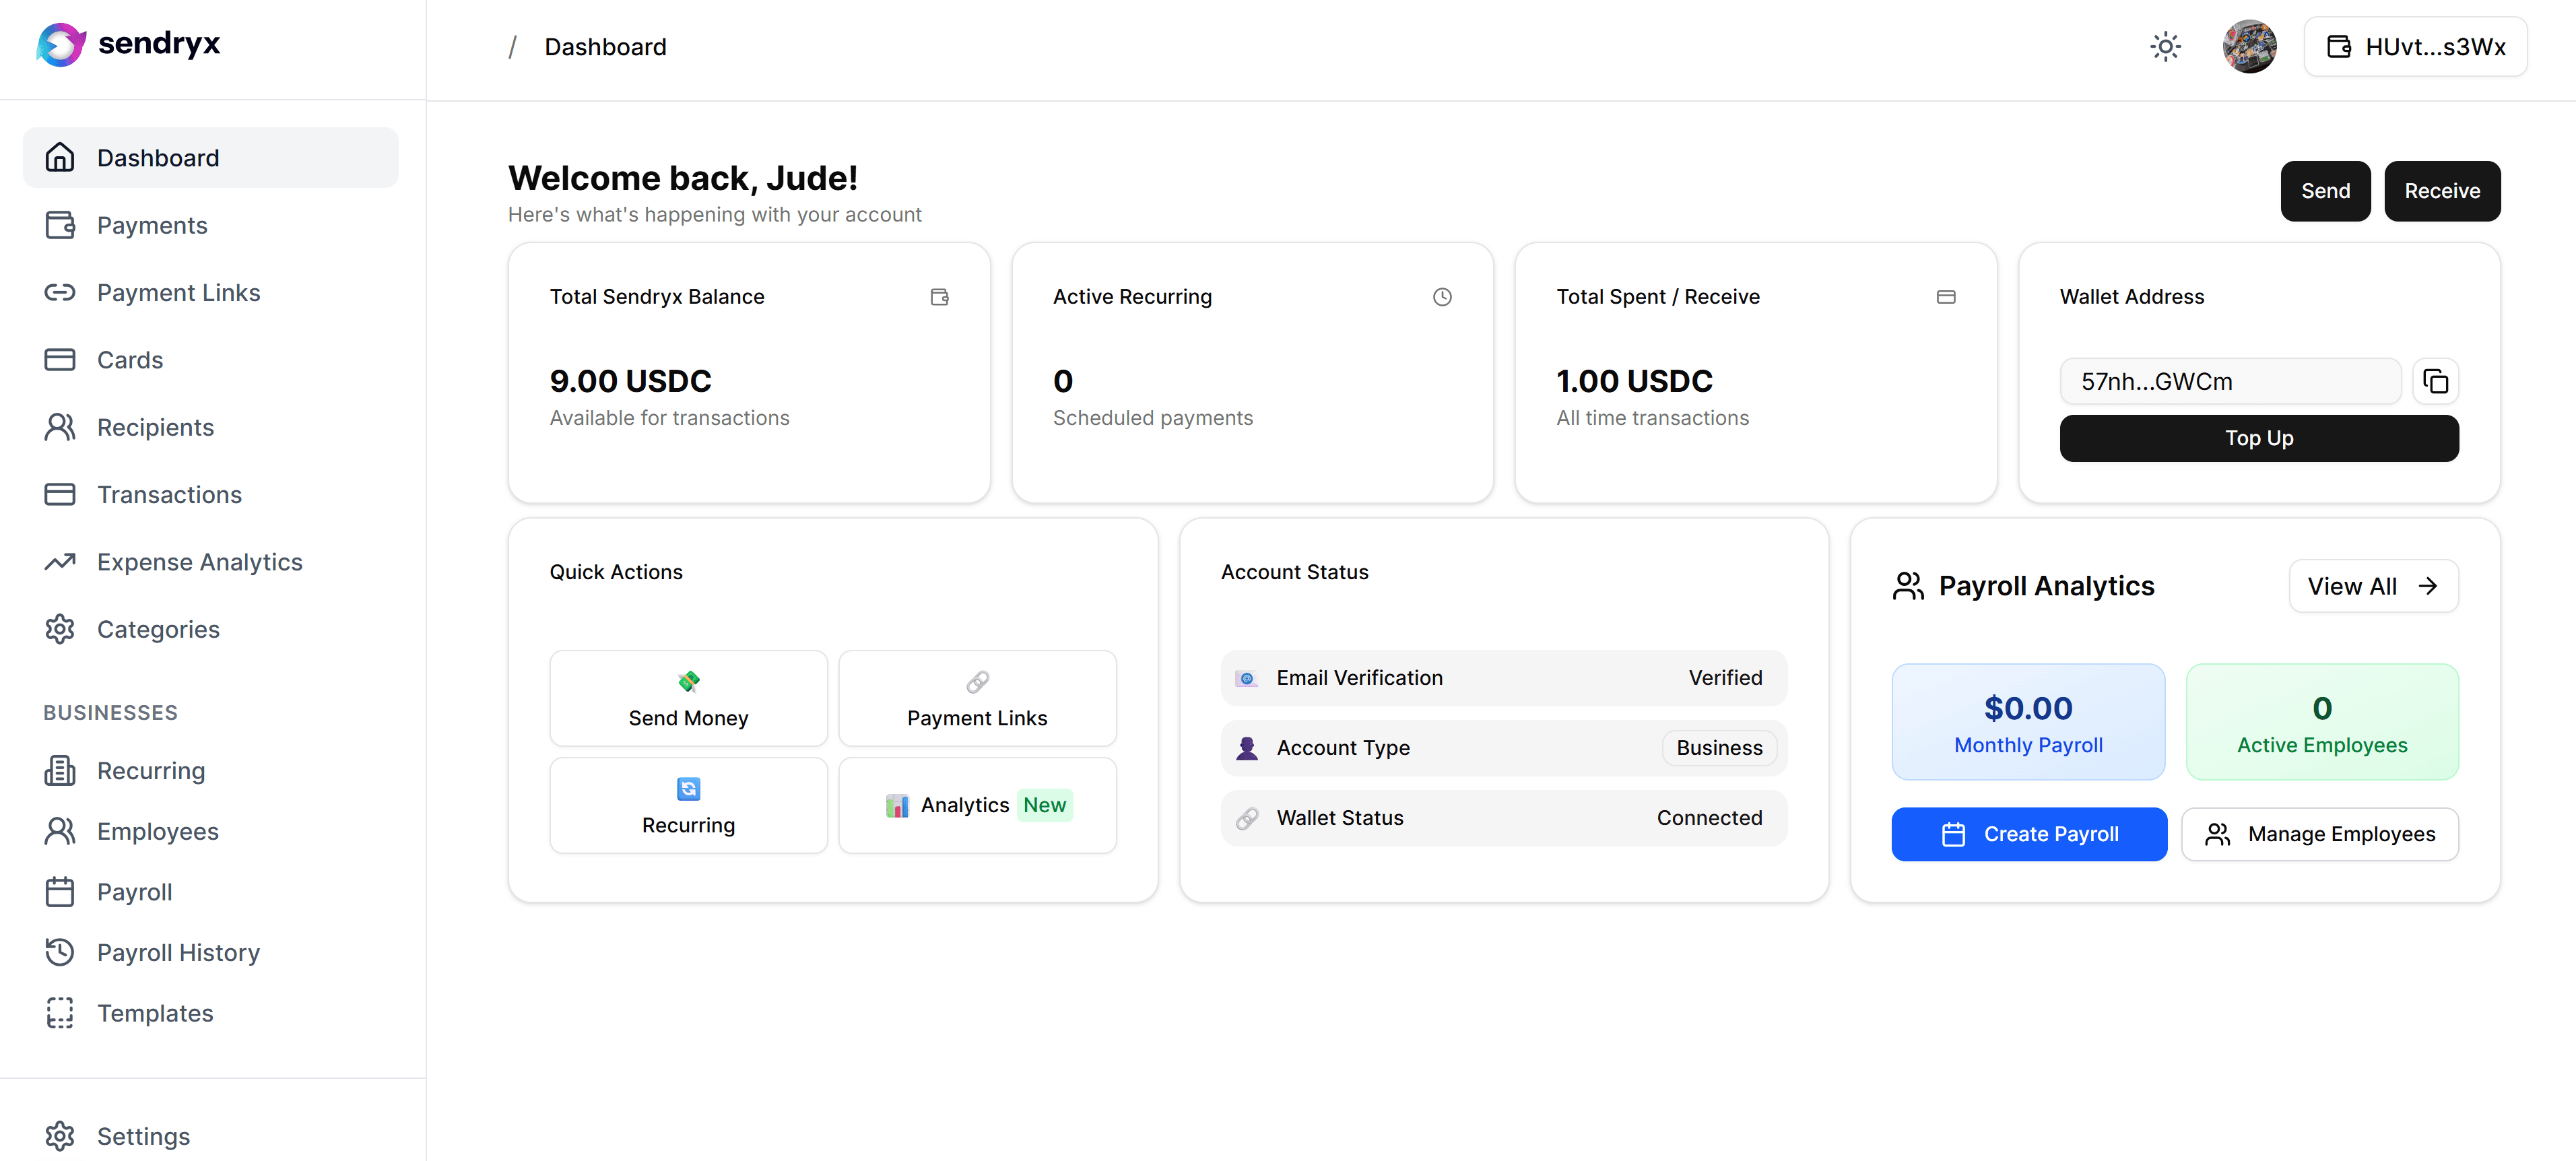Image resolution: width=2576 pixels, height=1161 pixels.
Task: Click the wallet icon in Total Sendryx Balance card
Action: point(939,297)
